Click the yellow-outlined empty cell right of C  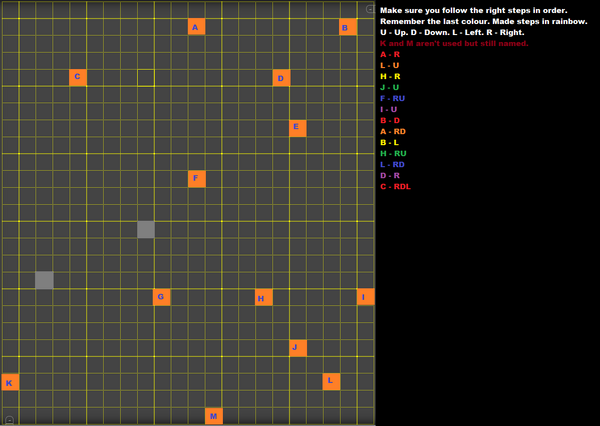tap(146, 78)
